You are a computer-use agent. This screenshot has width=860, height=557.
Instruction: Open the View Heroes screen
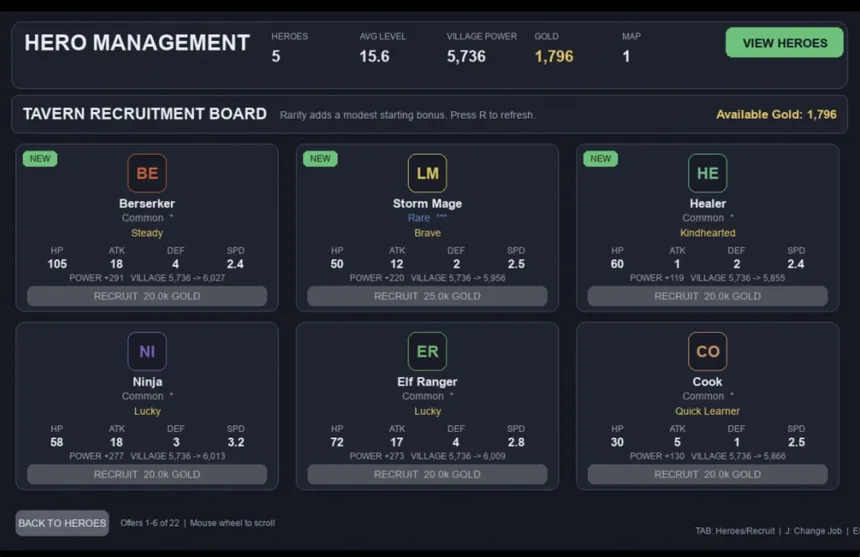pyautogui.click(x=784, y=43)
